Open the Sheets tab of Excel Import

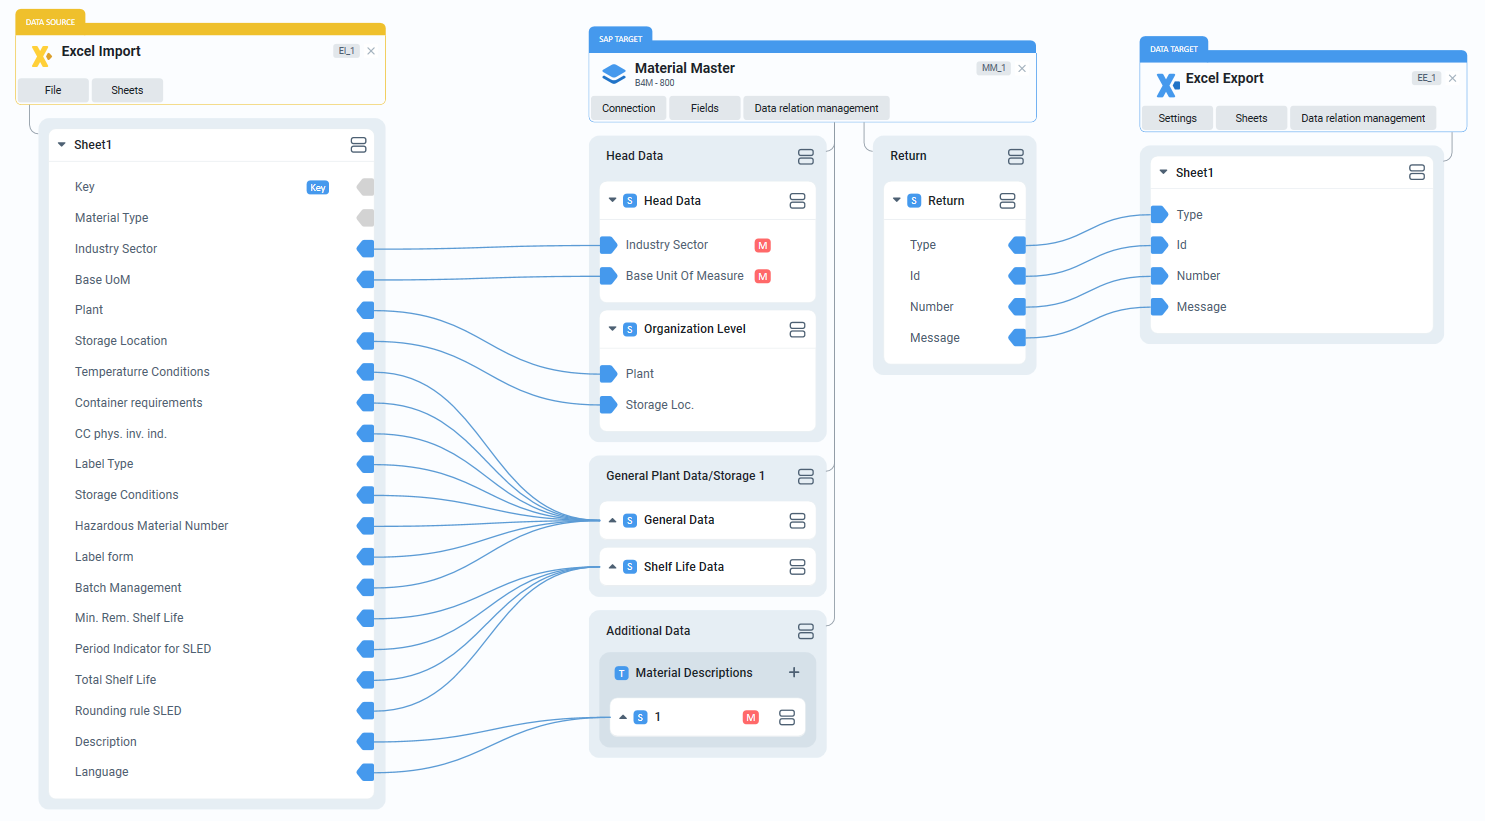127,90
